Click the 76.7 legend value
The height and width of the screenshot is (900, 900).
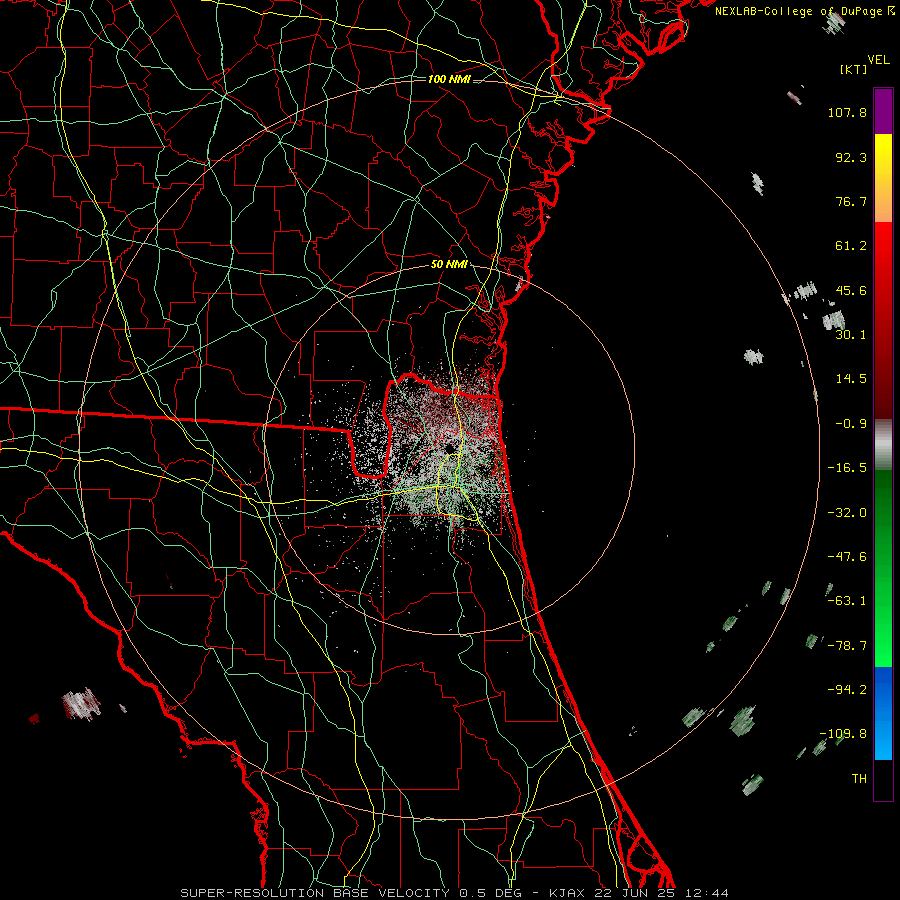coord(851,201)
